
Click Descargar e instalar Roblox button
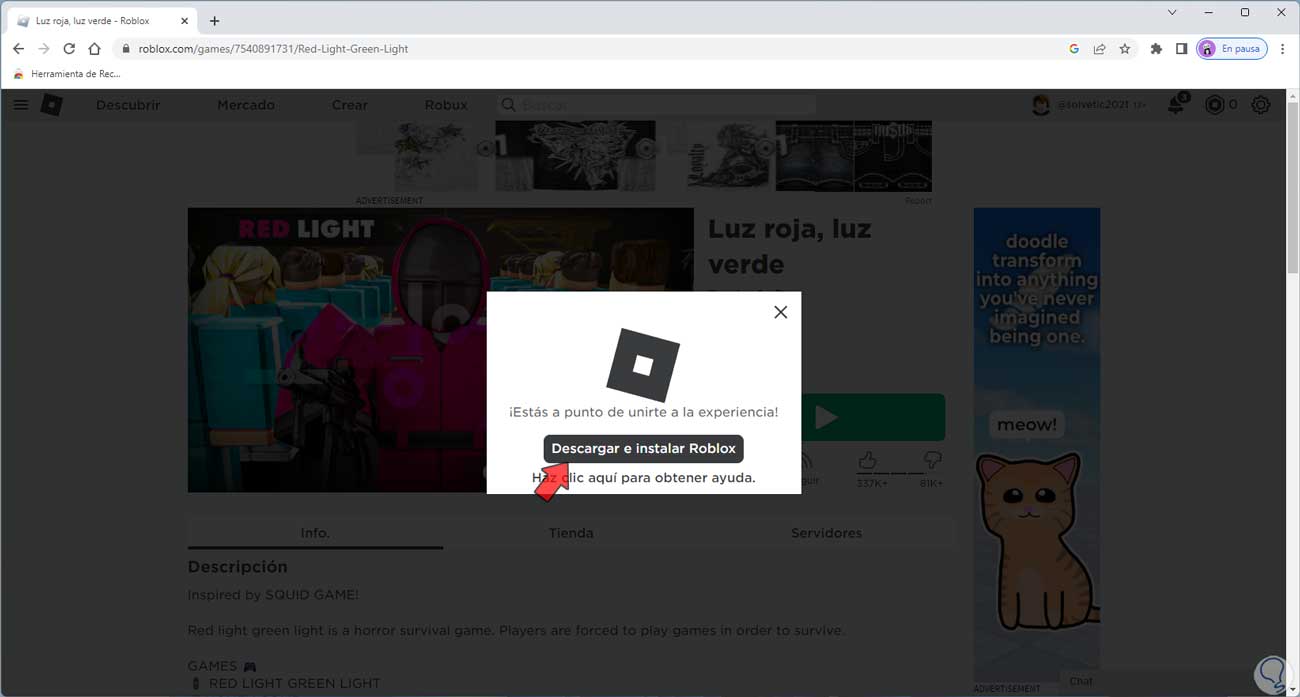[x=643, y=449]
